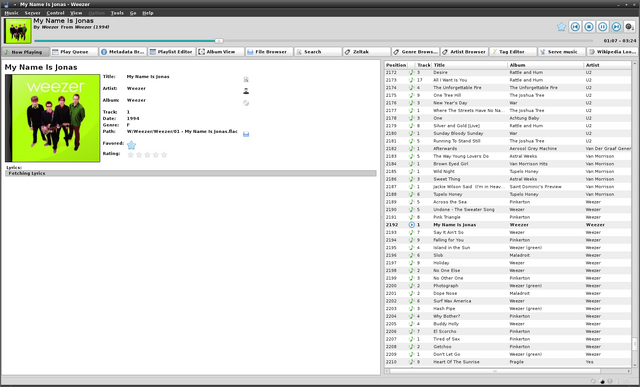640x387 pixels.
Task: Open the Zeltak tab
Action: pyautogui.click(x=367, y=52)
